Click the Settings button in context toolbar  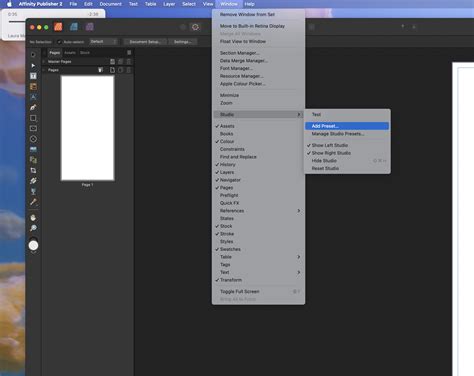(x=182, y=42)
